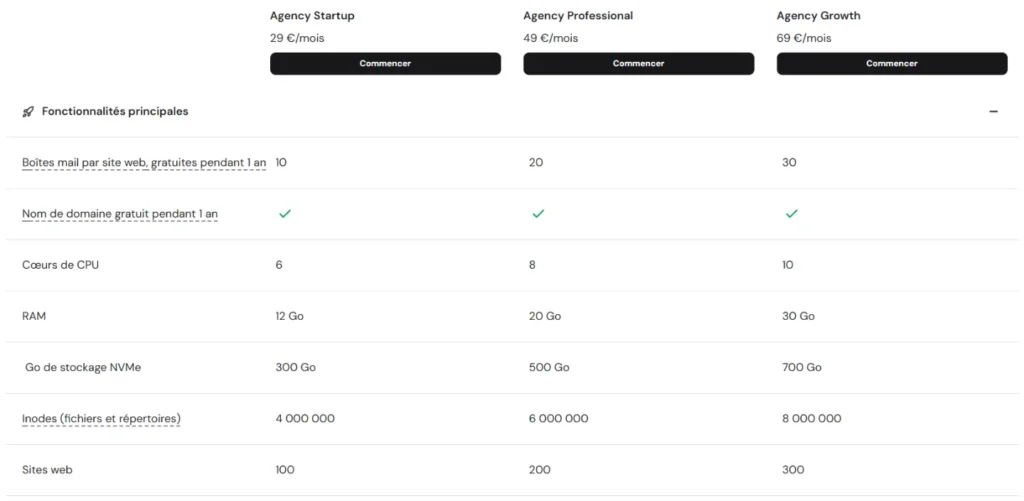Collapse the Fonctionnalités principales section via minus icon
The width and height of the screenshot is (1024, 501).
993,112
